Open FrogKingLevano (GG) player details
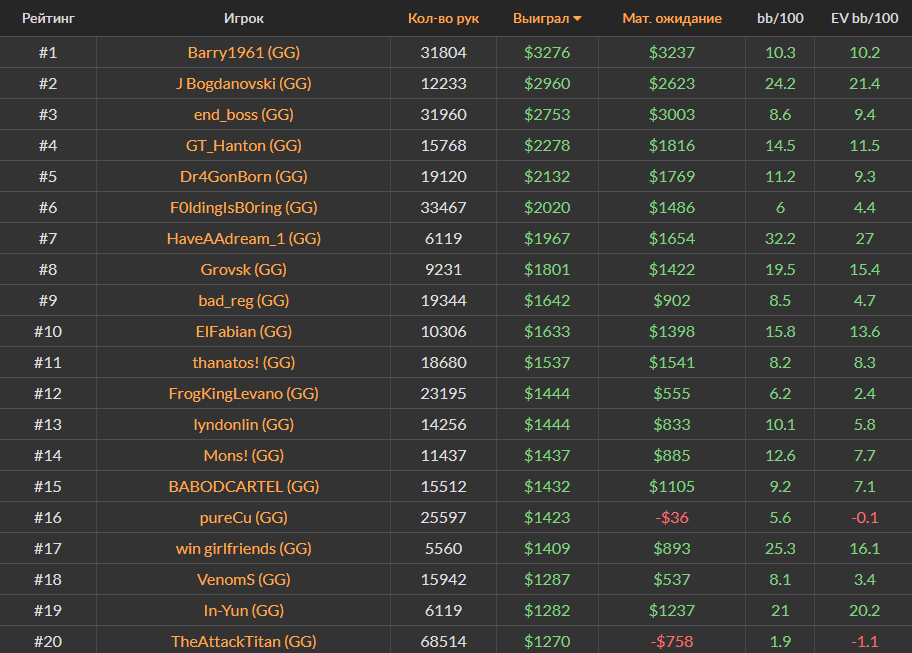Image resolution: width=912 pixels, height=653 pixels. click(x=244, y=393)
